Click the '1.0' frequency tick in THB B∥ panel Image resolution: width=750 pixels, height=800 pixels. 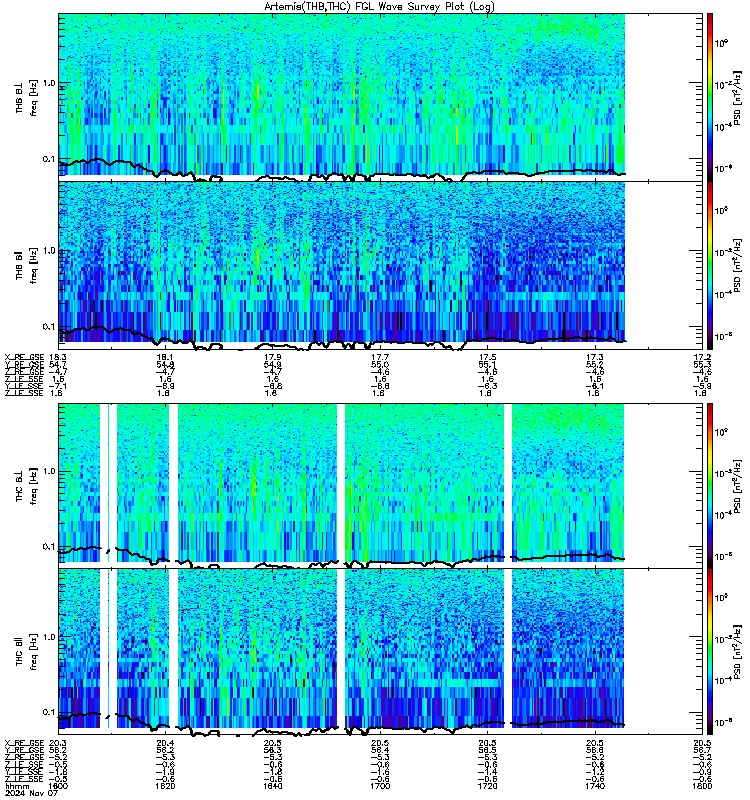pyautogui.click(x=49, y=251)
